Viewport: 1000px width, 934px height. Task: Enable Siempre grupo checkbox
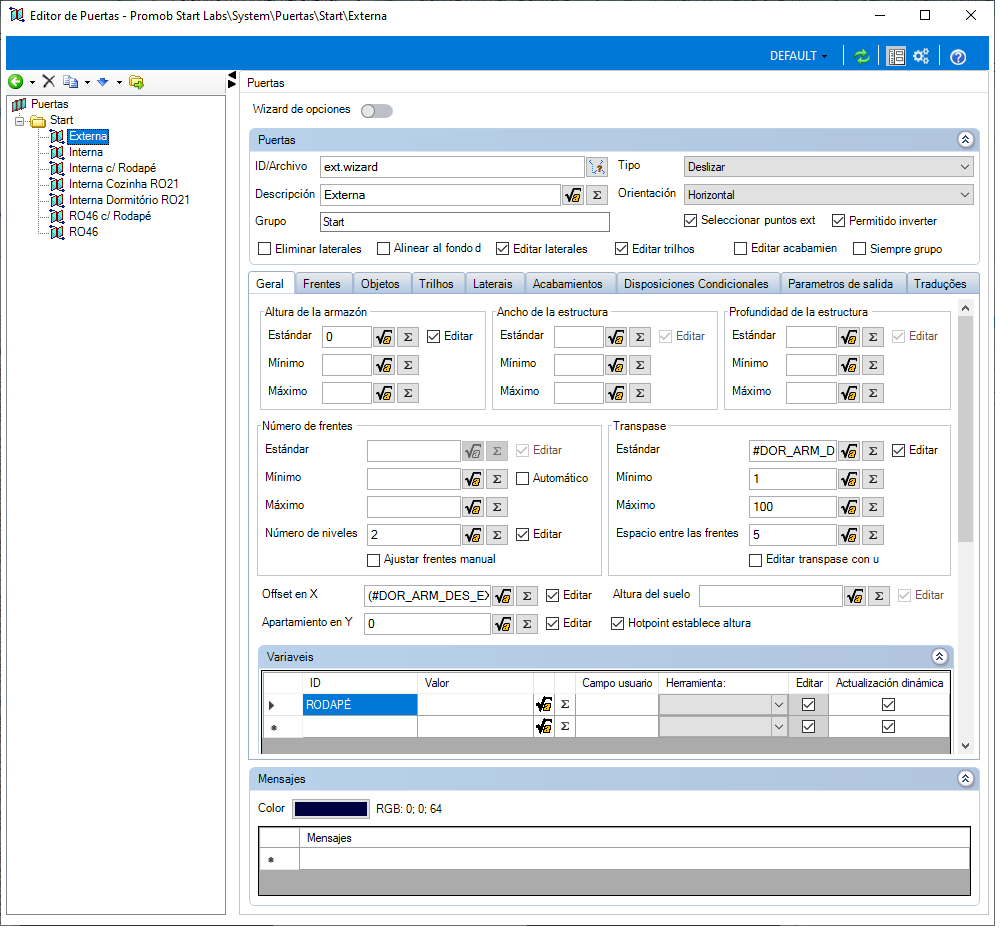[860, 249]
